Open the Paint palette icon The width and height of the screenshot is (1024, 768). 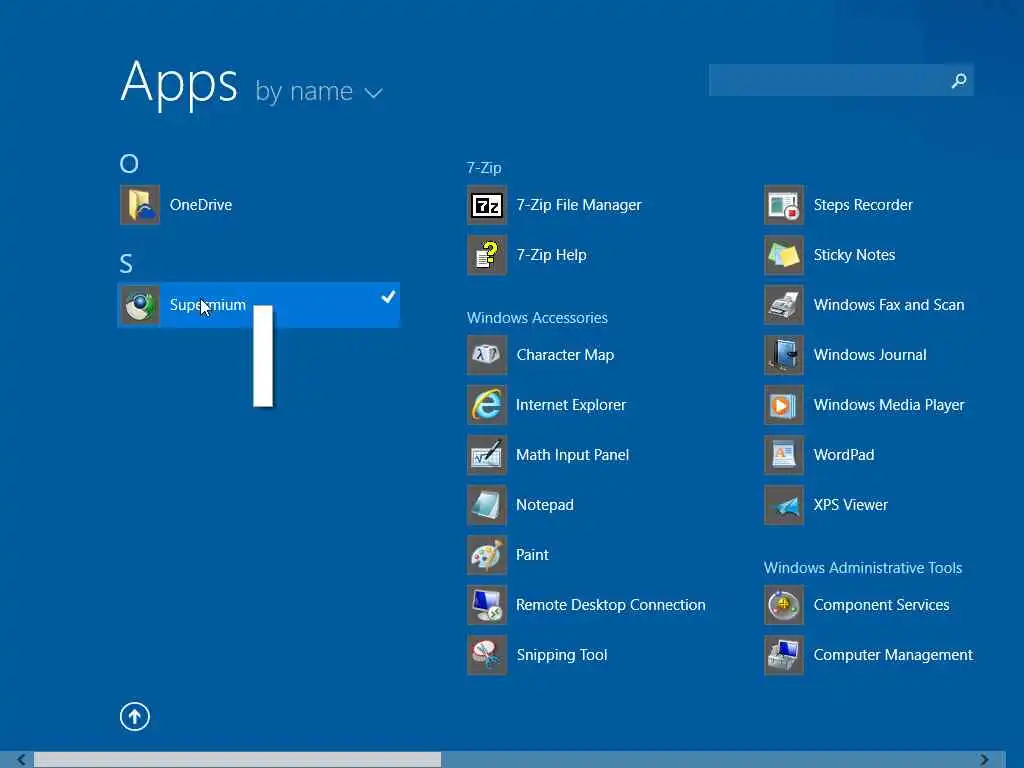click(487, 554)
